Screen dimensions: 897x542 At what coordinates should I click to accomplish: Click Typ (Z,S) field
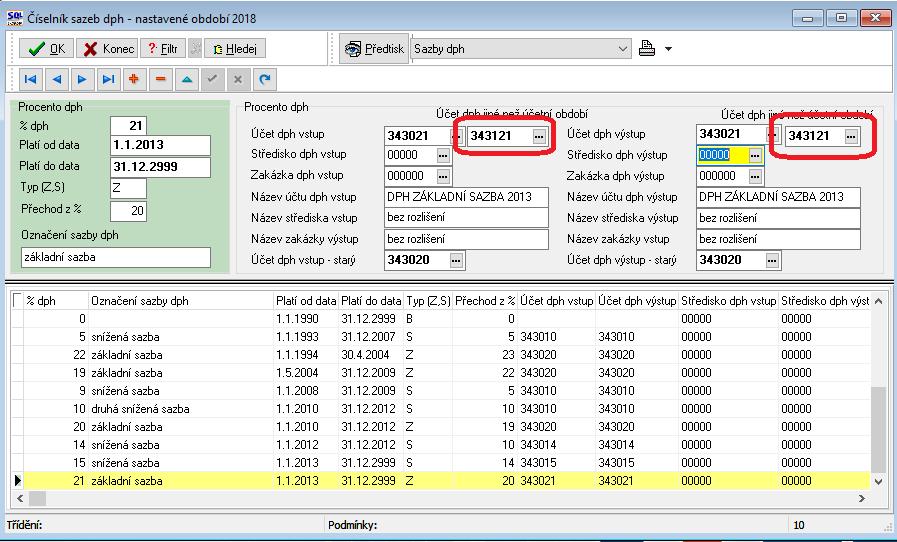(128, 188)
